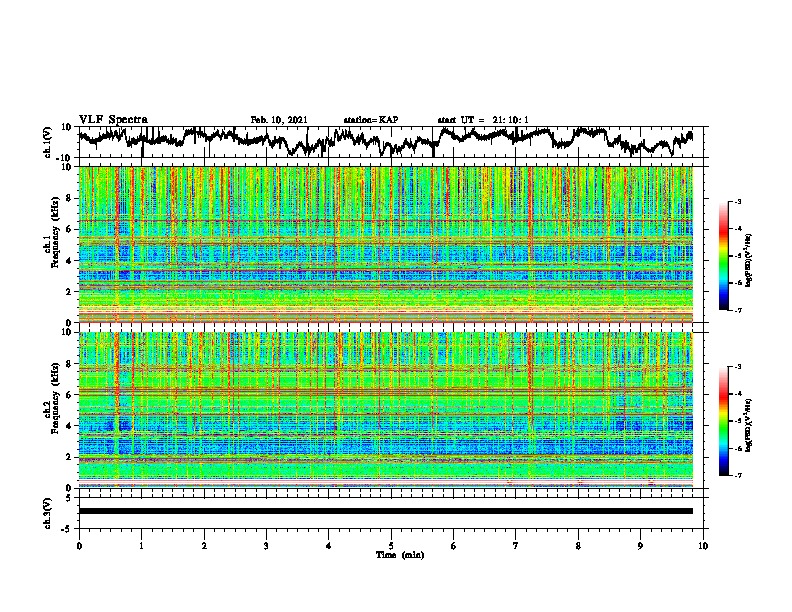Click the ch.2 spectrogram plot
Image resolution: width=792 pixels, height=612 pixels.
[x=386, y=410]
